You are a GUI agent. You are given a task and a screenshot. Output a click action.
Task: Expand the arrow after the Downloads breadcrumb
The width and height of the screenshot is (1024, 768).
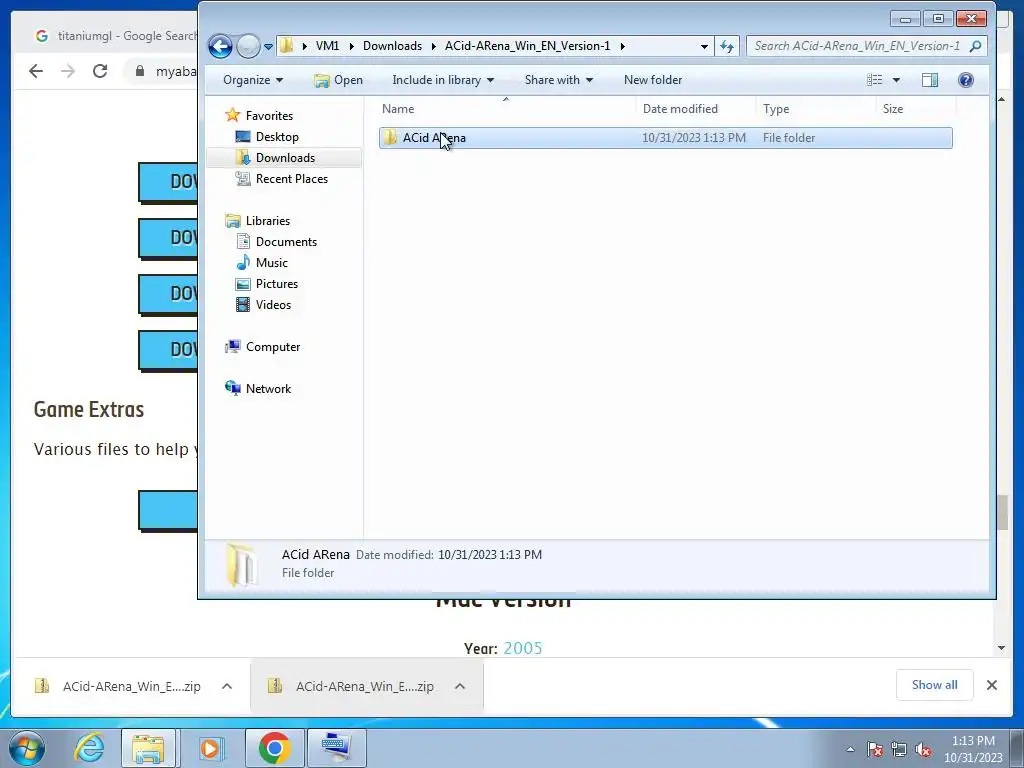coord(433,46)
